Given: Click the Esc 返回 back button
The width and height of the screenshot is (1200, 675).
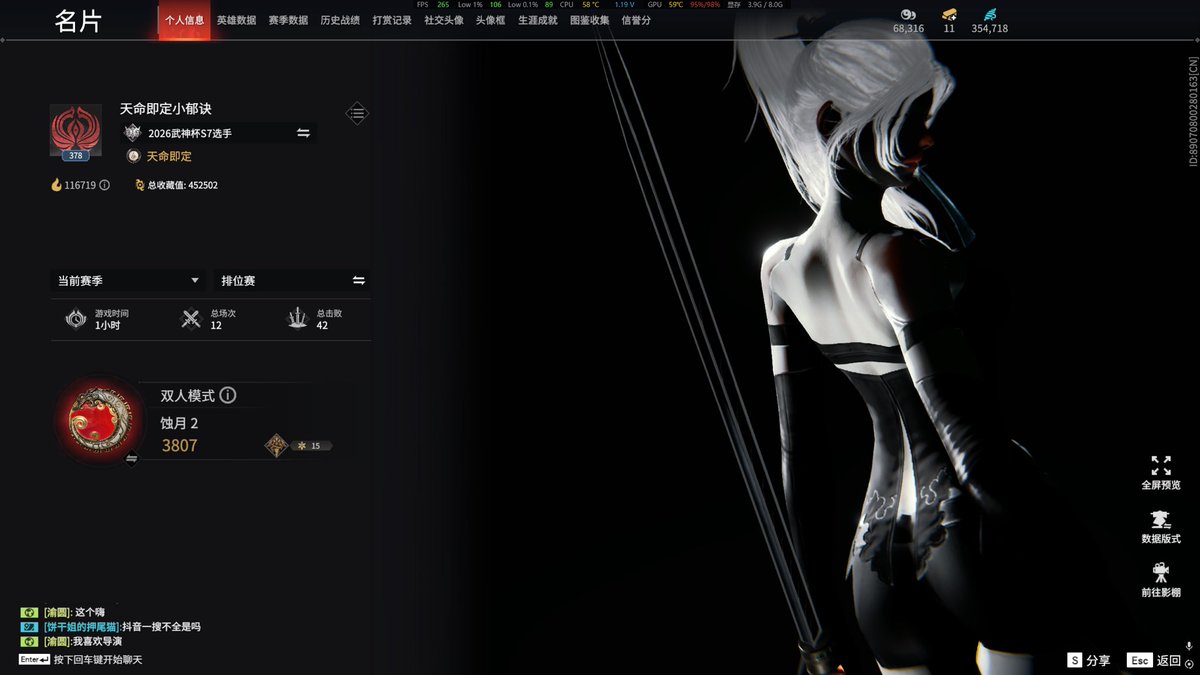Looking at the screenshot, I should coord(1153,660).
